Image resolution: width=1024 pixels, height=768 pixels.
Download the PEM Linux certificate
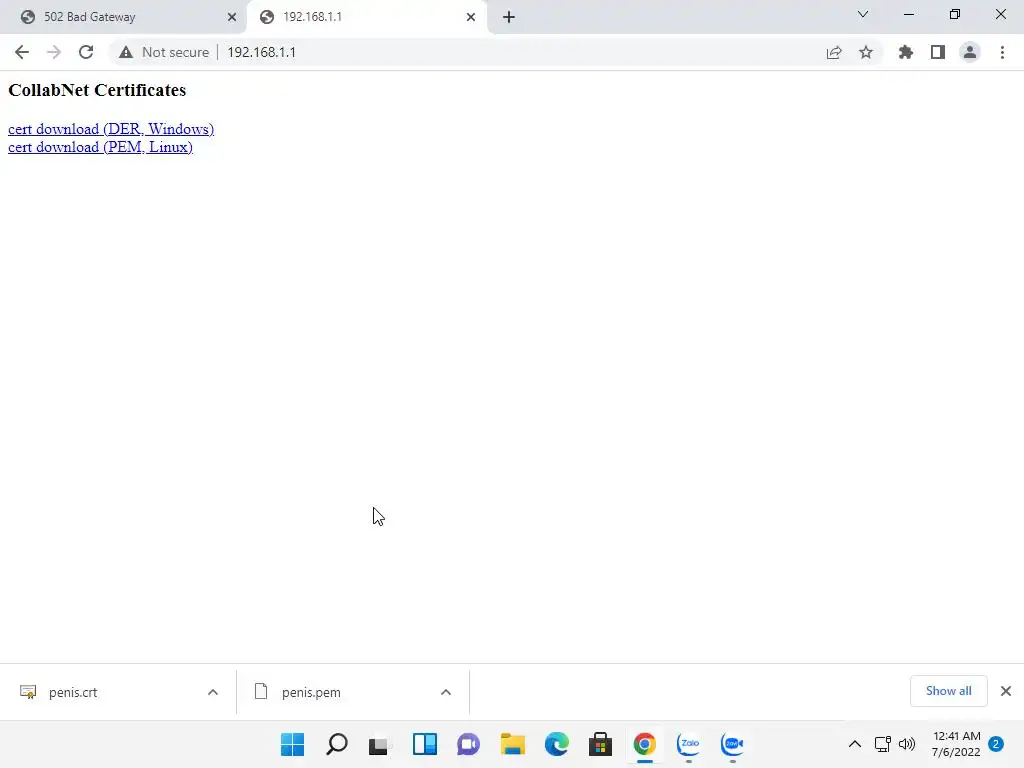tap(101, 147)
